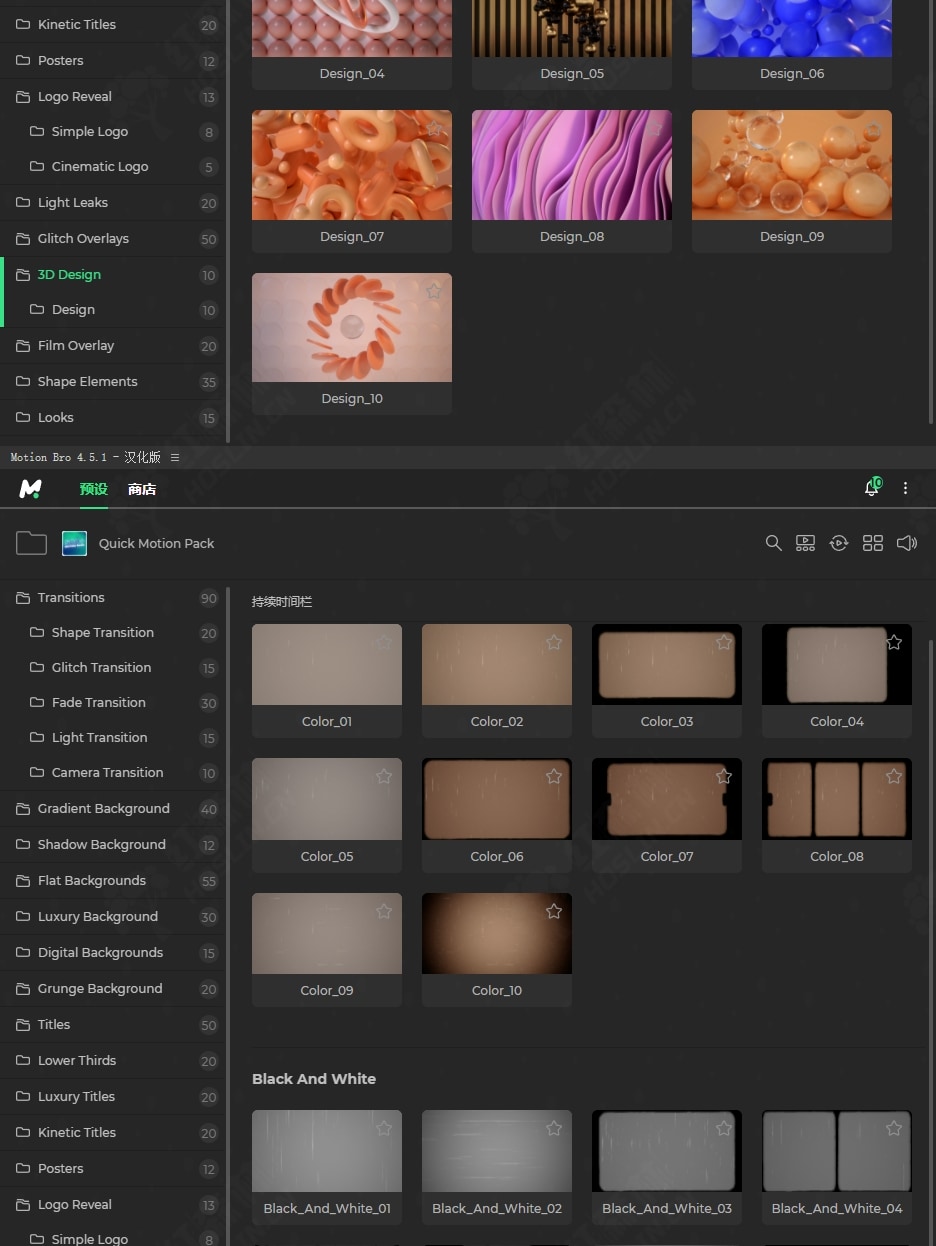Click the circular-arrows play icon in toolbar
The width and height of the screenshot is (936, 1246).
click(839, 543)
